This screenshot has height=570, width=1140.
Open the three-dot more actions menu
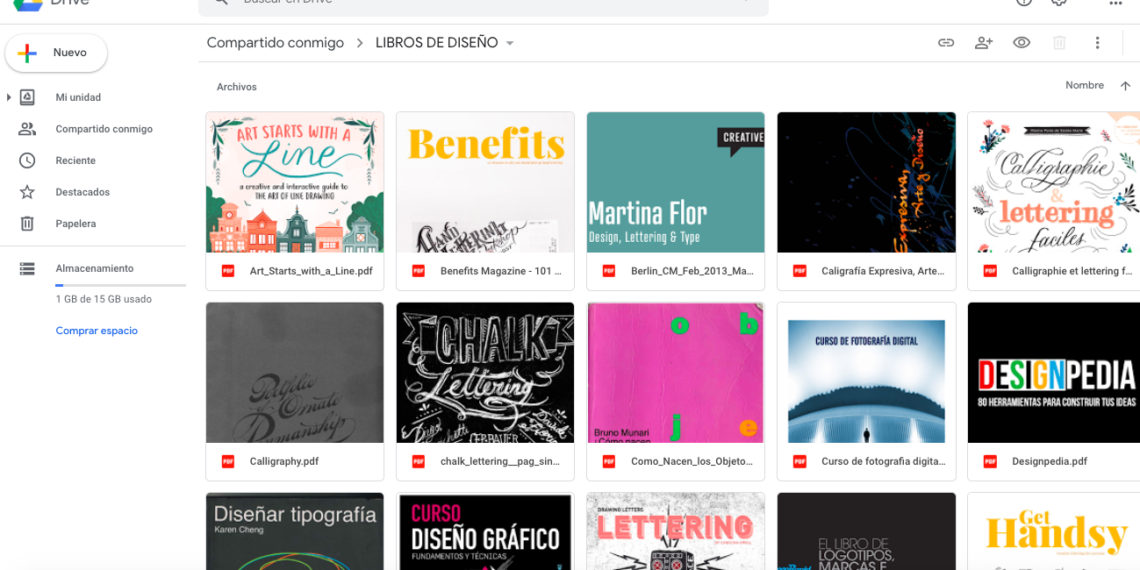[1098, 43]
